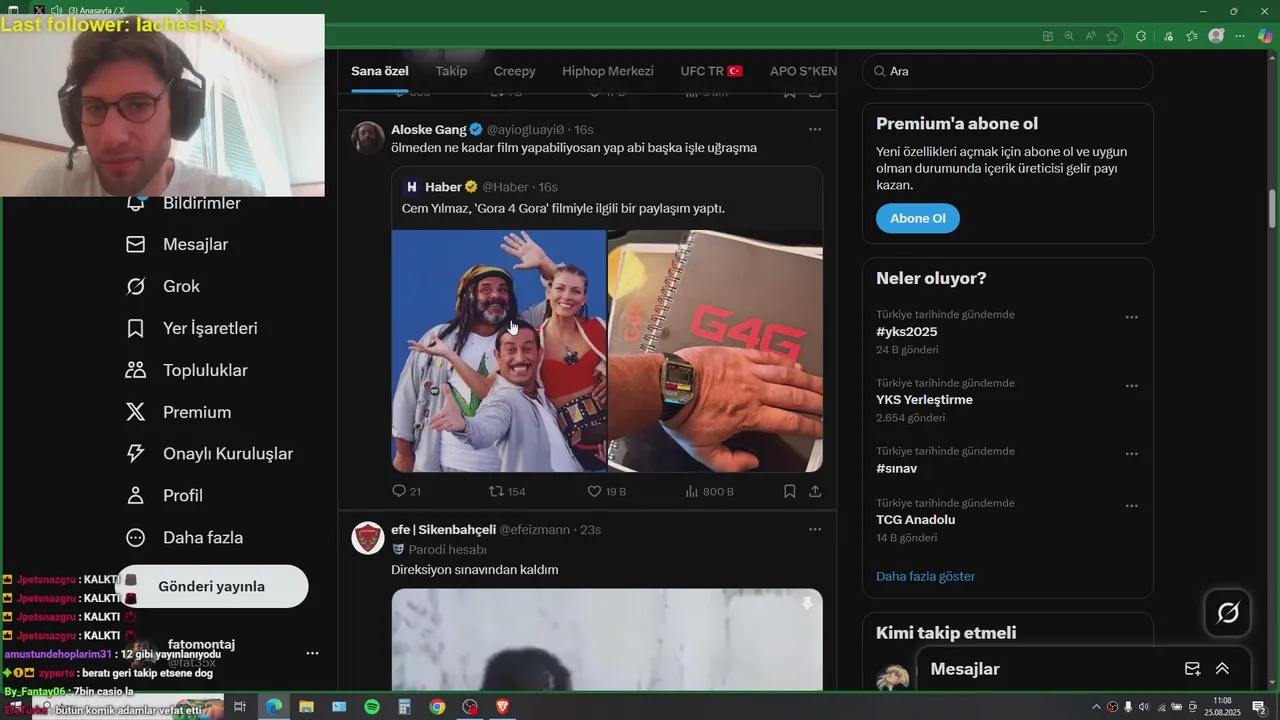The image size is (1280, 720).
Task: Open the G4G notebook photo
Action: click(715, 351)
